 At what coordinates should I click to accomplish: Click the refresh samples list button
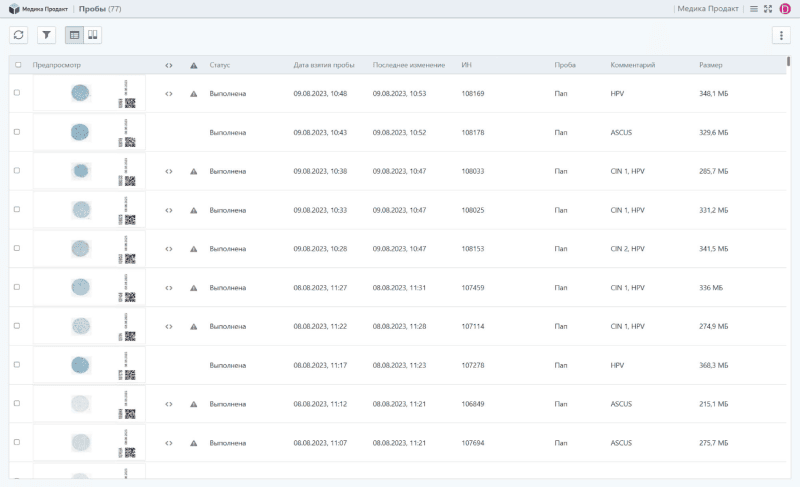pos(19,35)
